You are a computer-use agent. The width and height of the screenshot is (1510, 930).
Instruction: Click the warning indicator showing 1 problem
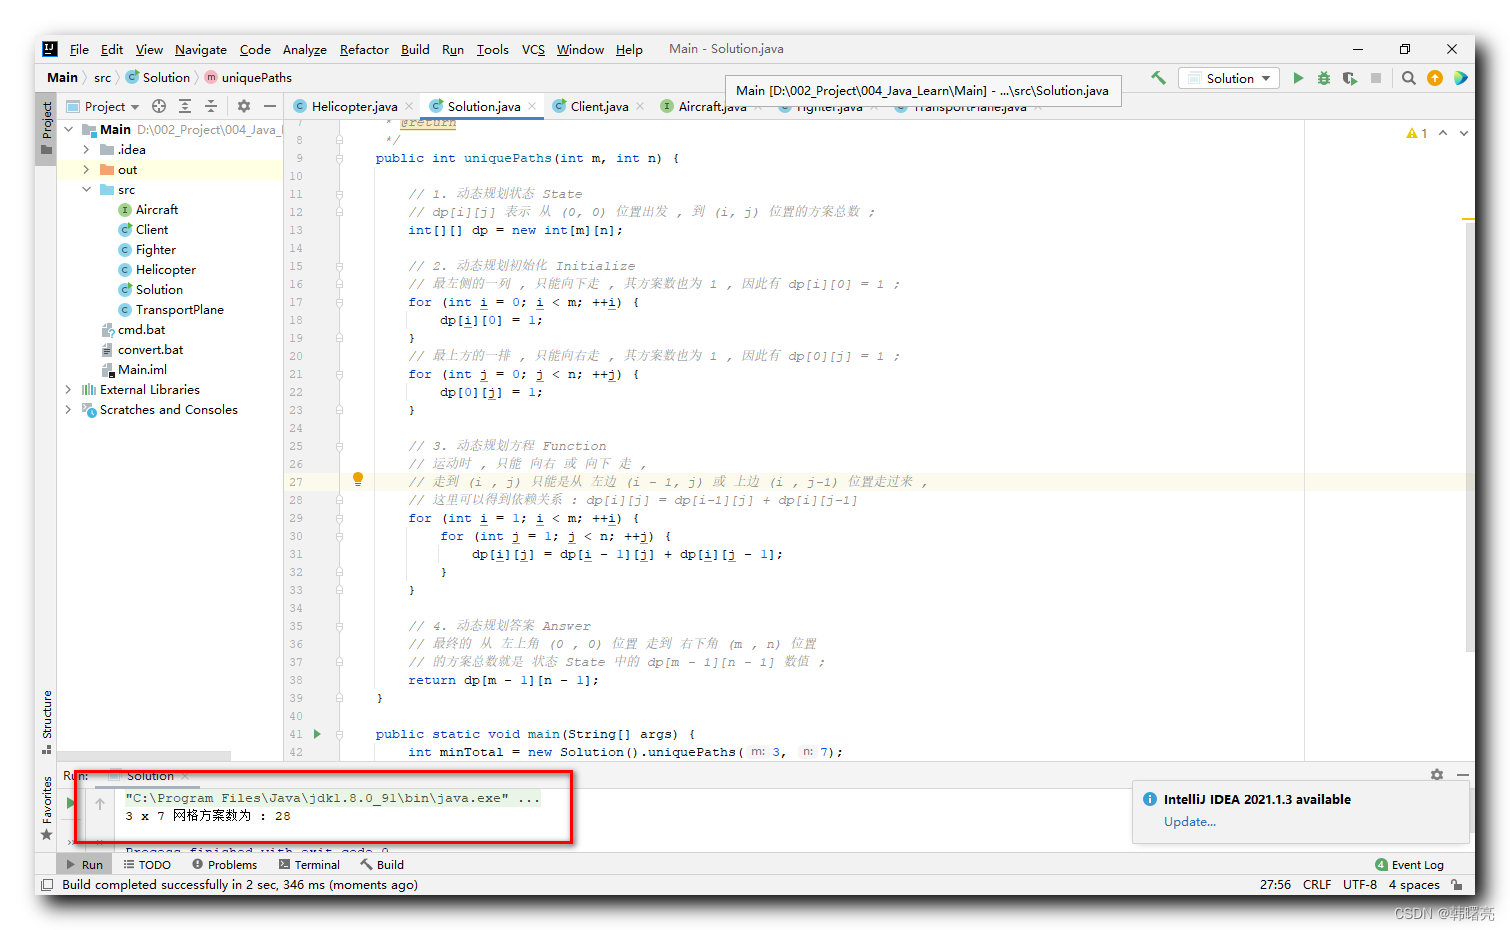click(1417, 133)
